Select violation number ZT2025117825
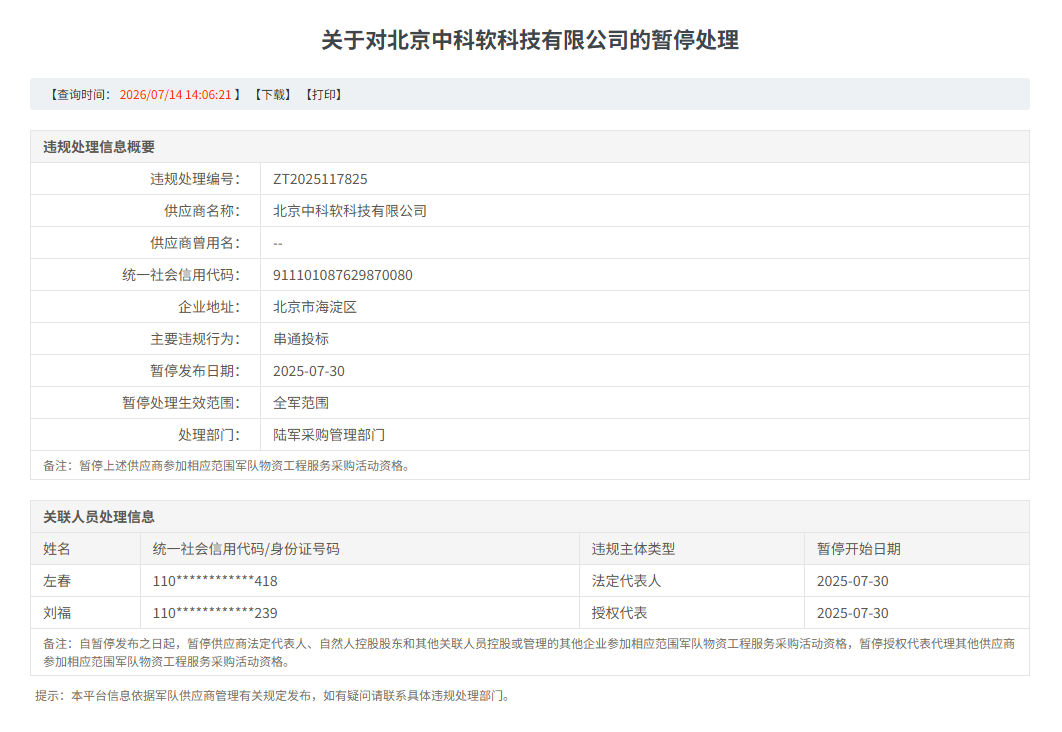Screen dimensions: 1062x732 (320, 179)
